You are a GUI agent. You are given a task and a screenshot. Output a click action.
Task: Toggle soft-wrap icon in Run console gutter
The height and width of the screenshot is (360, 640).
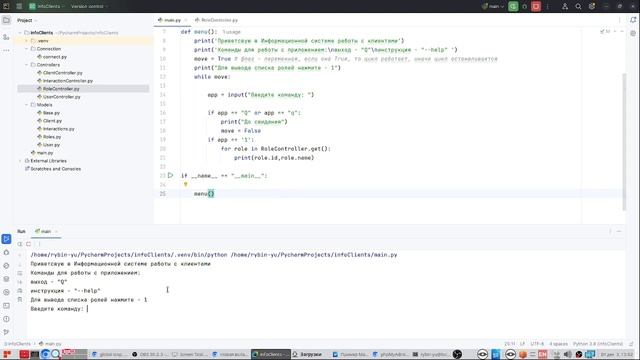pos(20,273)
